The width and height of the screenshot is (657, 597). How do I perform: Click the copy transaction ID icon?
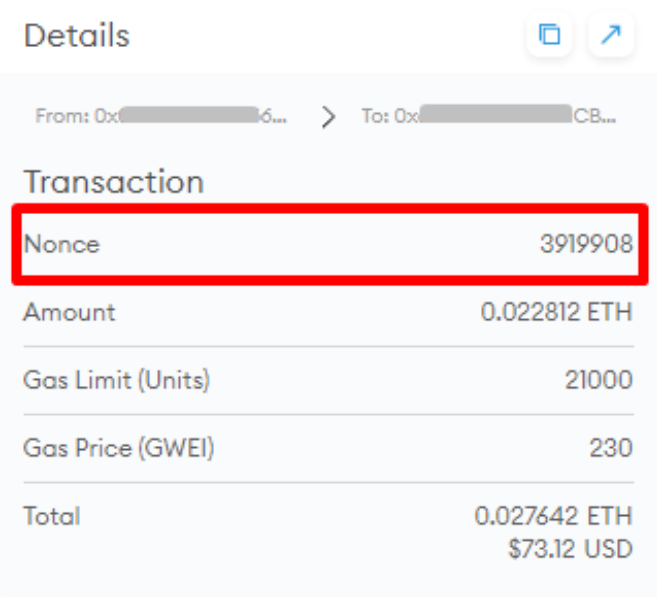[549, 36]
